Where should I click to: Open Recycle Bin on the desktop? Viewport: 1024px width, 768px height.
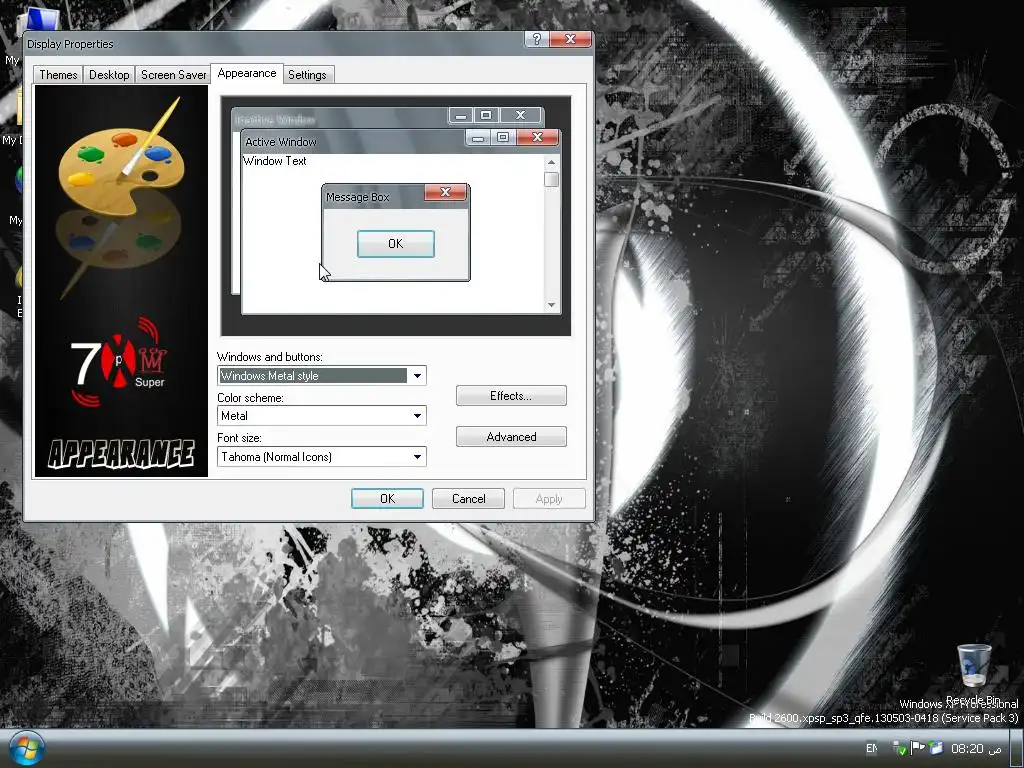973,675
